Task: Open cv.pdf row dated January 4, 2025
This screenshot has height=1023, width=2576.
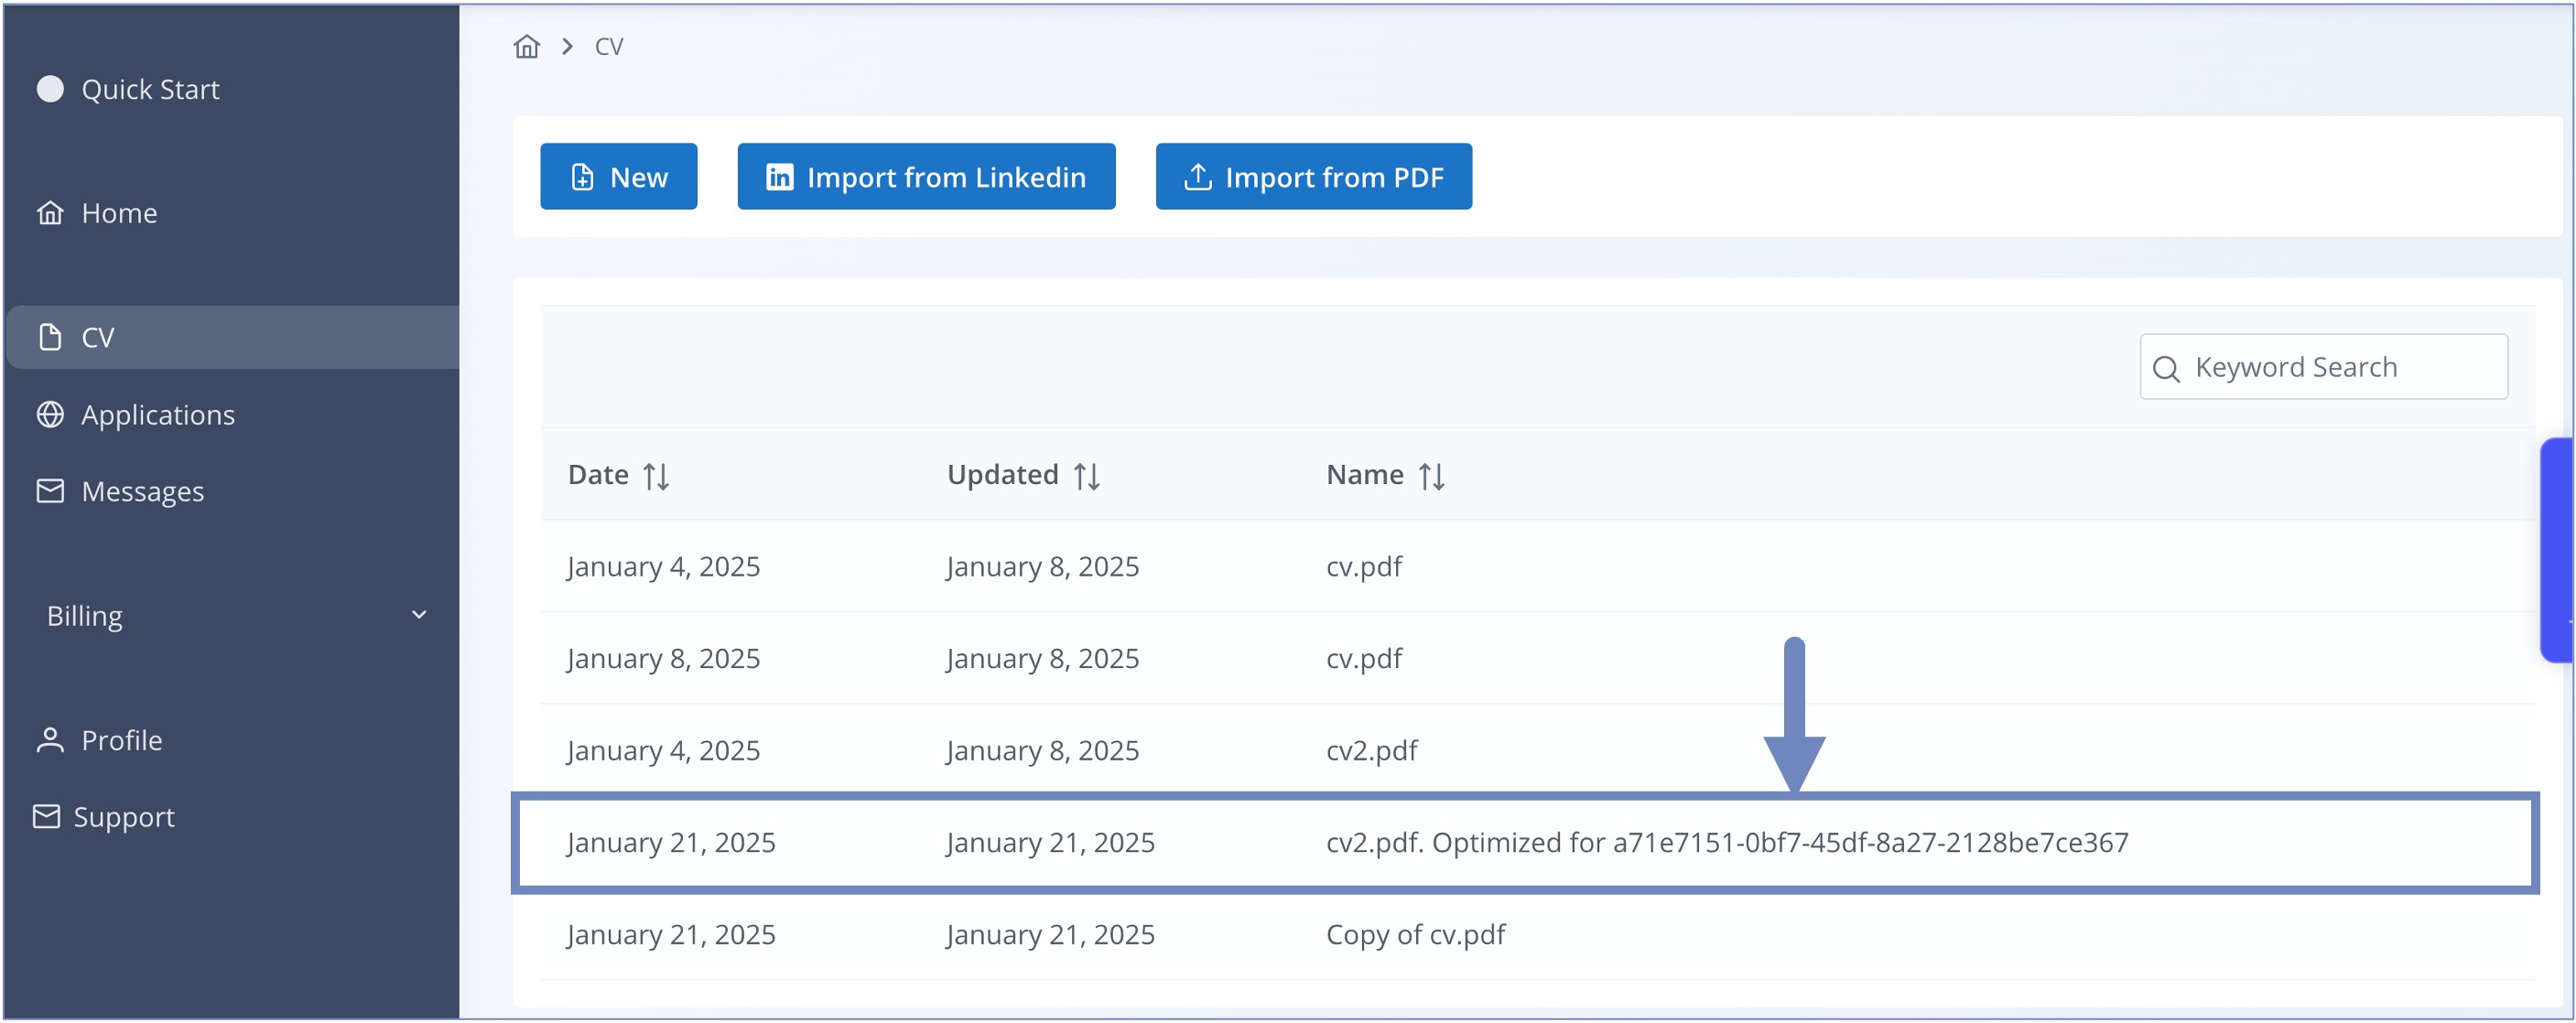Action: coord(1537,566)
